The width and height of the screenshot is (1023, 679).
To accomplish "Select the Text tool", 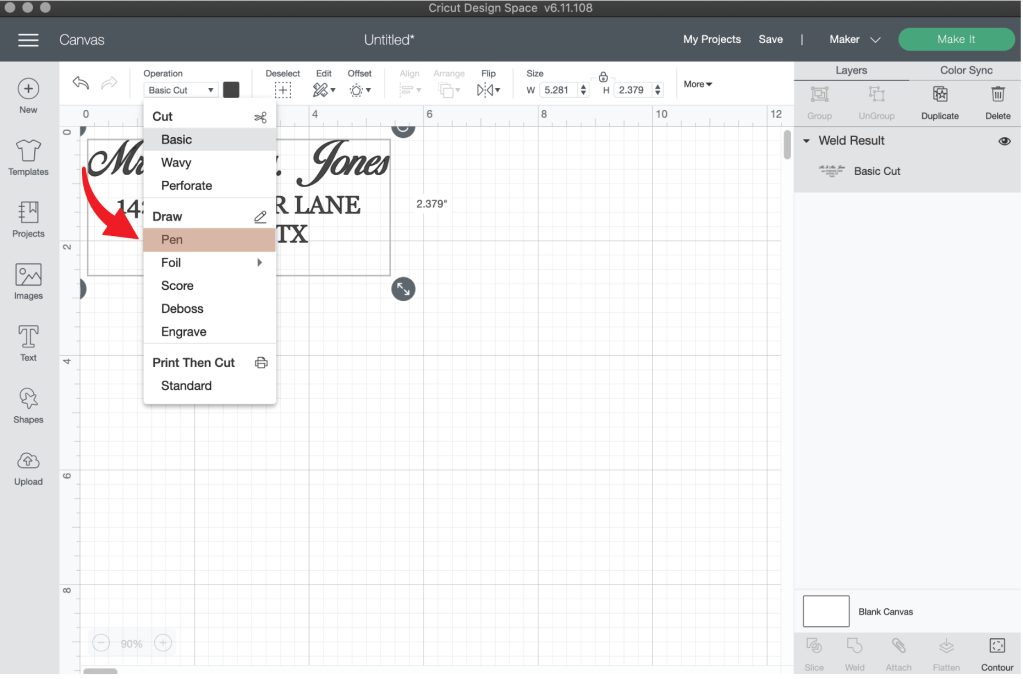I will coord(28,343).
